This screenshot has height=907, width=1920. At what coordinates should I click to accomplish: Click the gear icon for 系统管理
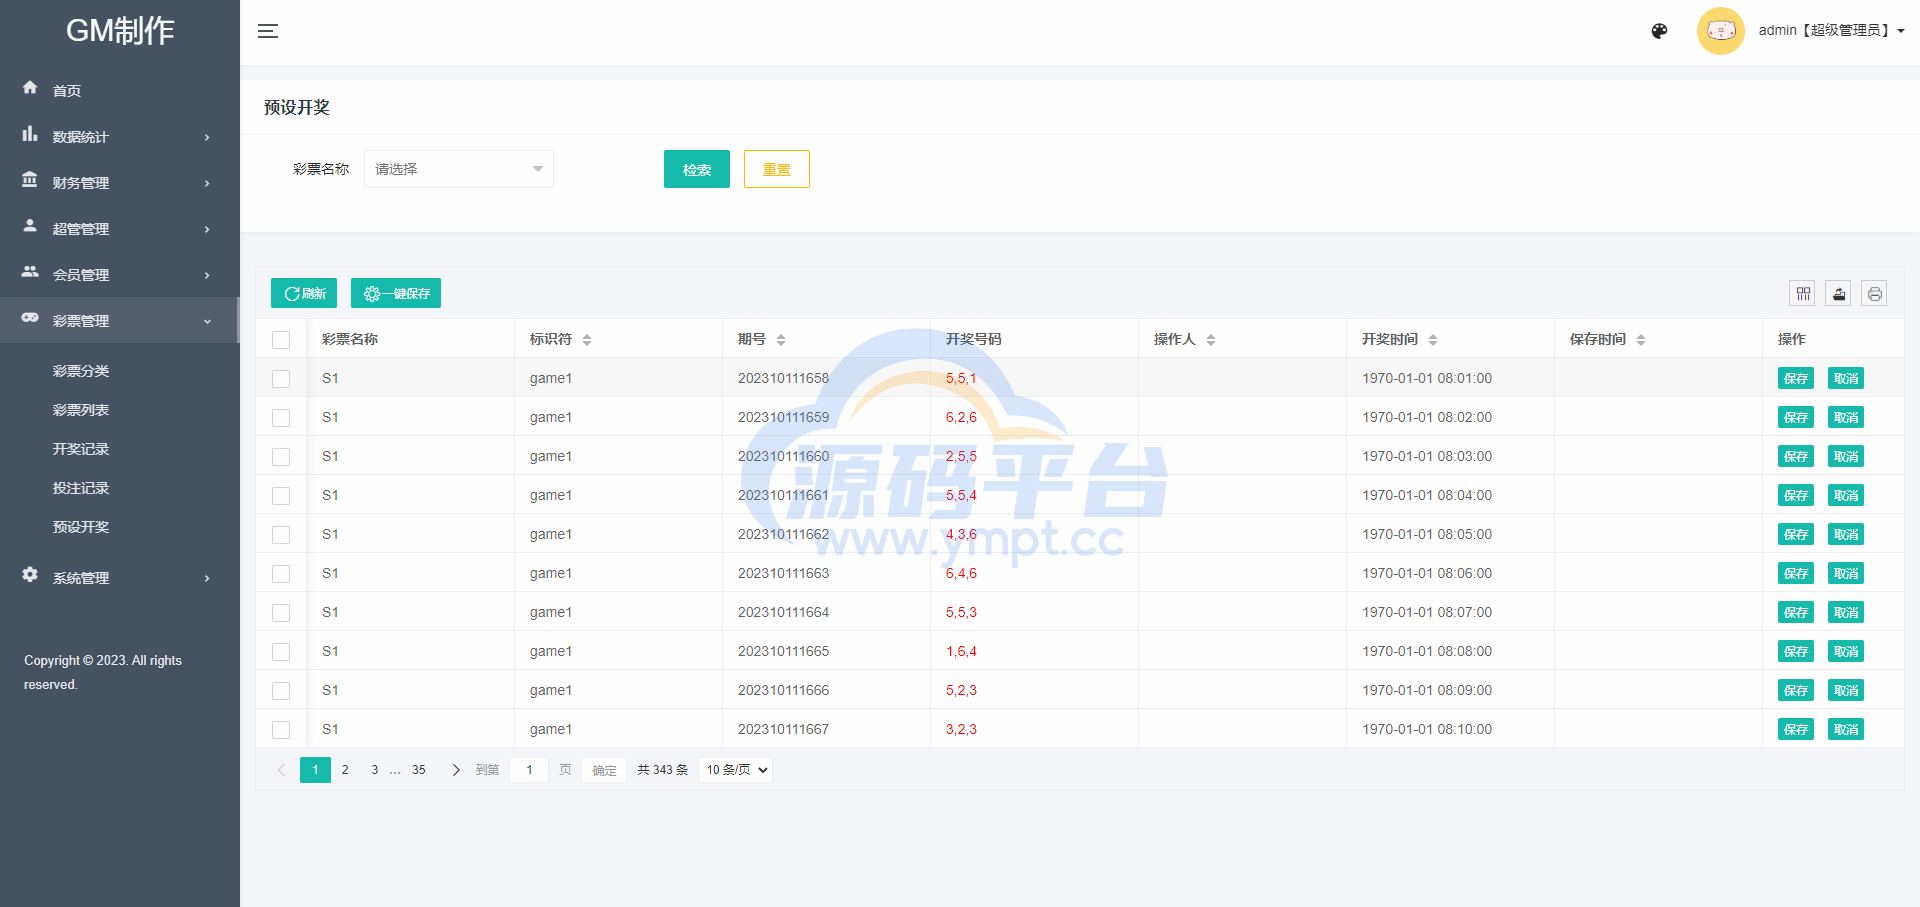[x=30, y=574]
